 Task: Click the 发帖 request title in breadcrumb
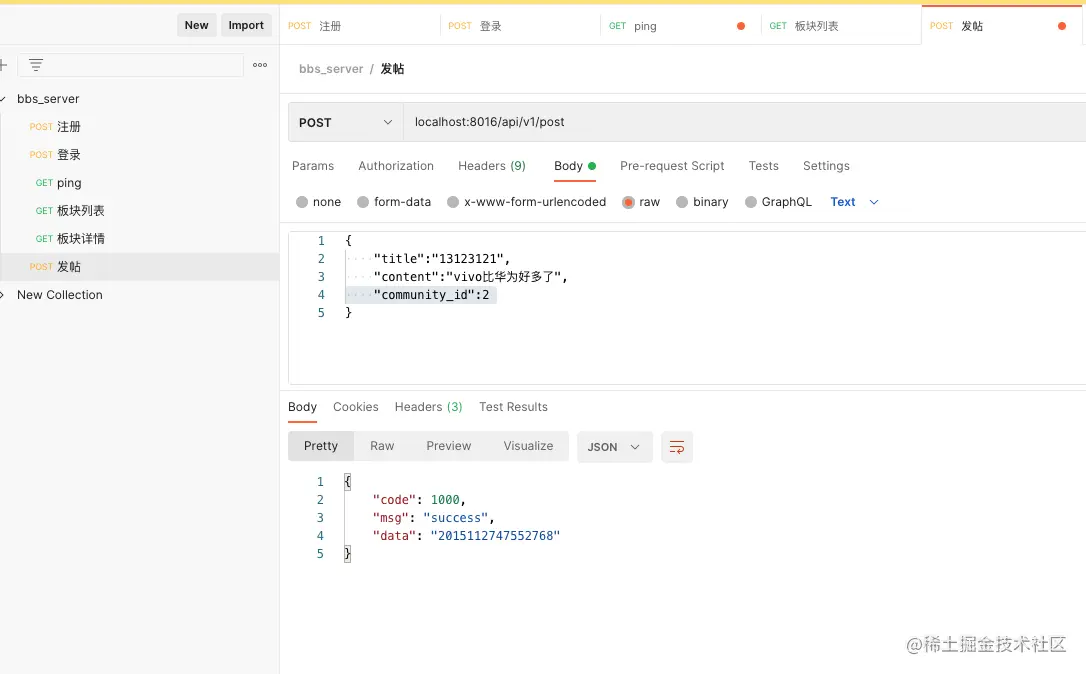(x=392, y=69)
